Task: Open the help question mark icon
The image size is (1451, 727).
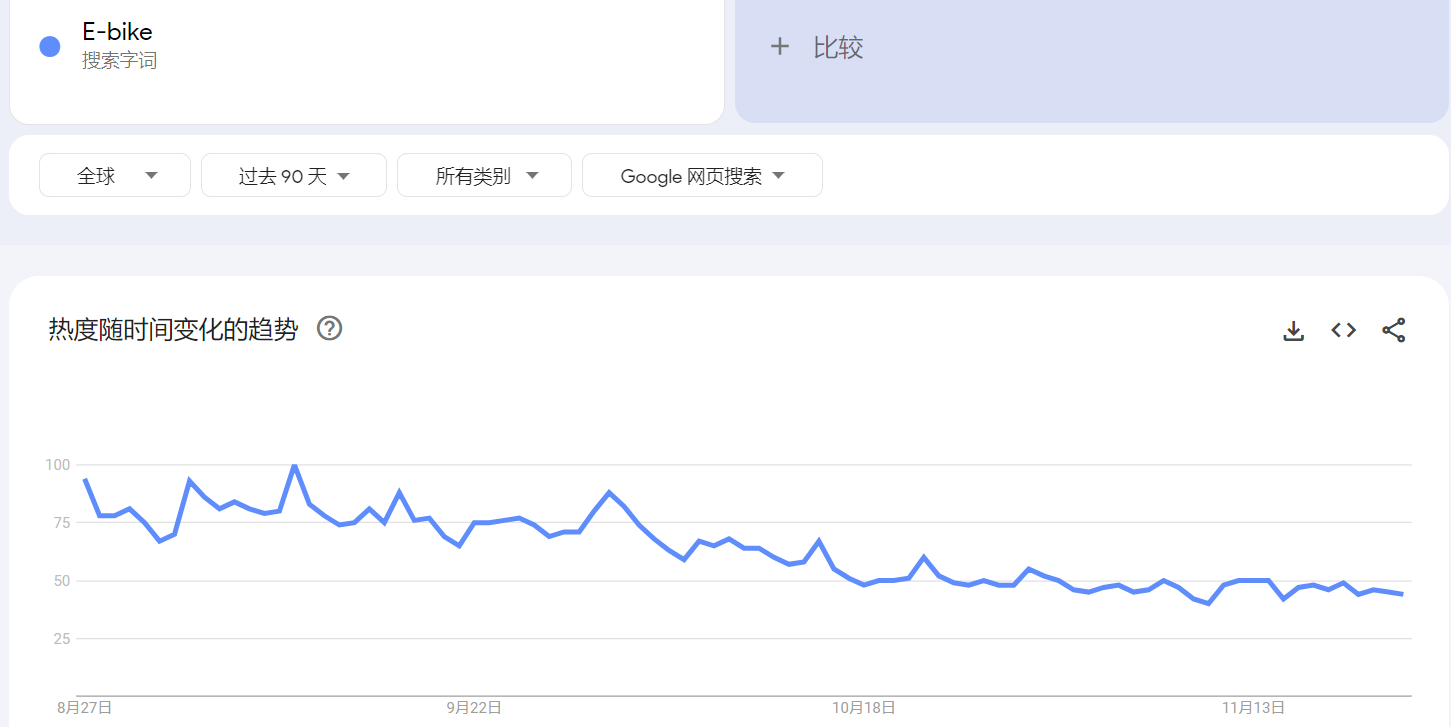Action: (330, 328)
